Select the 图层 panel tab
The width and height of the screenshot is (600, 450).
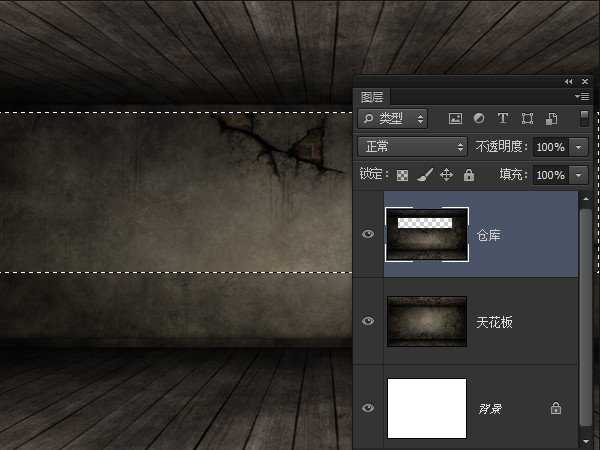coord(373,97)
